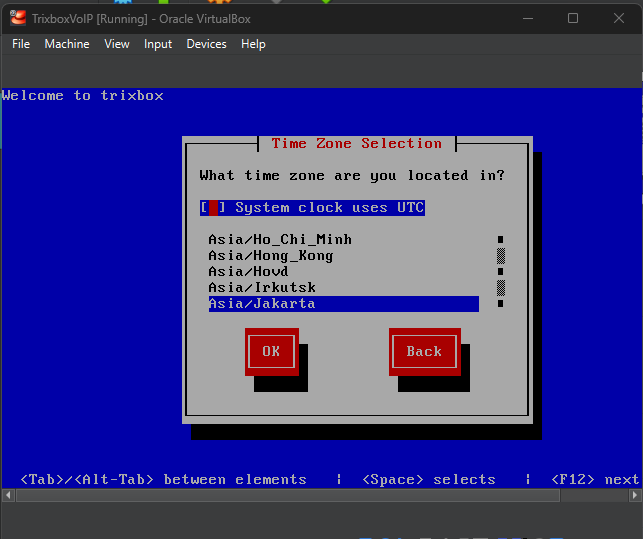Click the time zone list scrollbar
The image size is (643, 539).
pos(501,272)
